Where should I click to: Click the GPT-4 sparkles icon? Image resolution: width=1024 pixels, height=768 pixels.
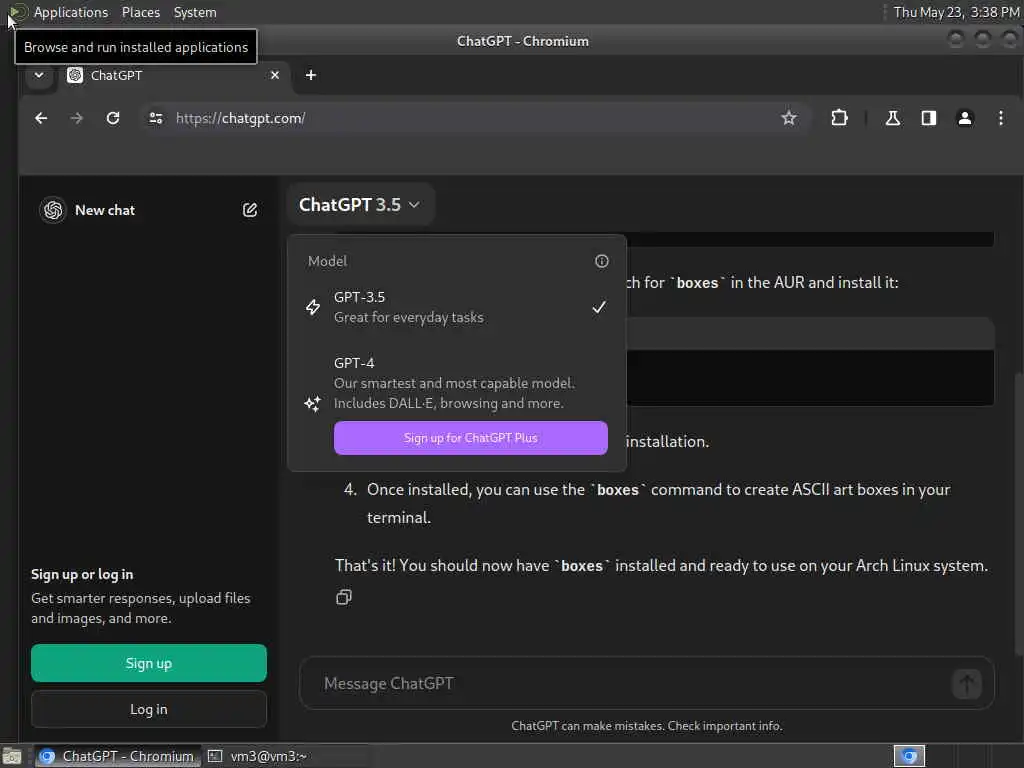pos(312,404)
